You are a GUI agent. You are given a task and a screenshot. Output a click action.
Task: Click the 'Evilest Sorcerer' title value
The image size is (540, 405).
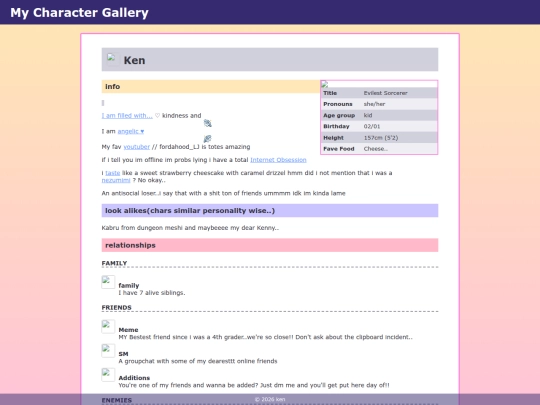coord(385,93)
